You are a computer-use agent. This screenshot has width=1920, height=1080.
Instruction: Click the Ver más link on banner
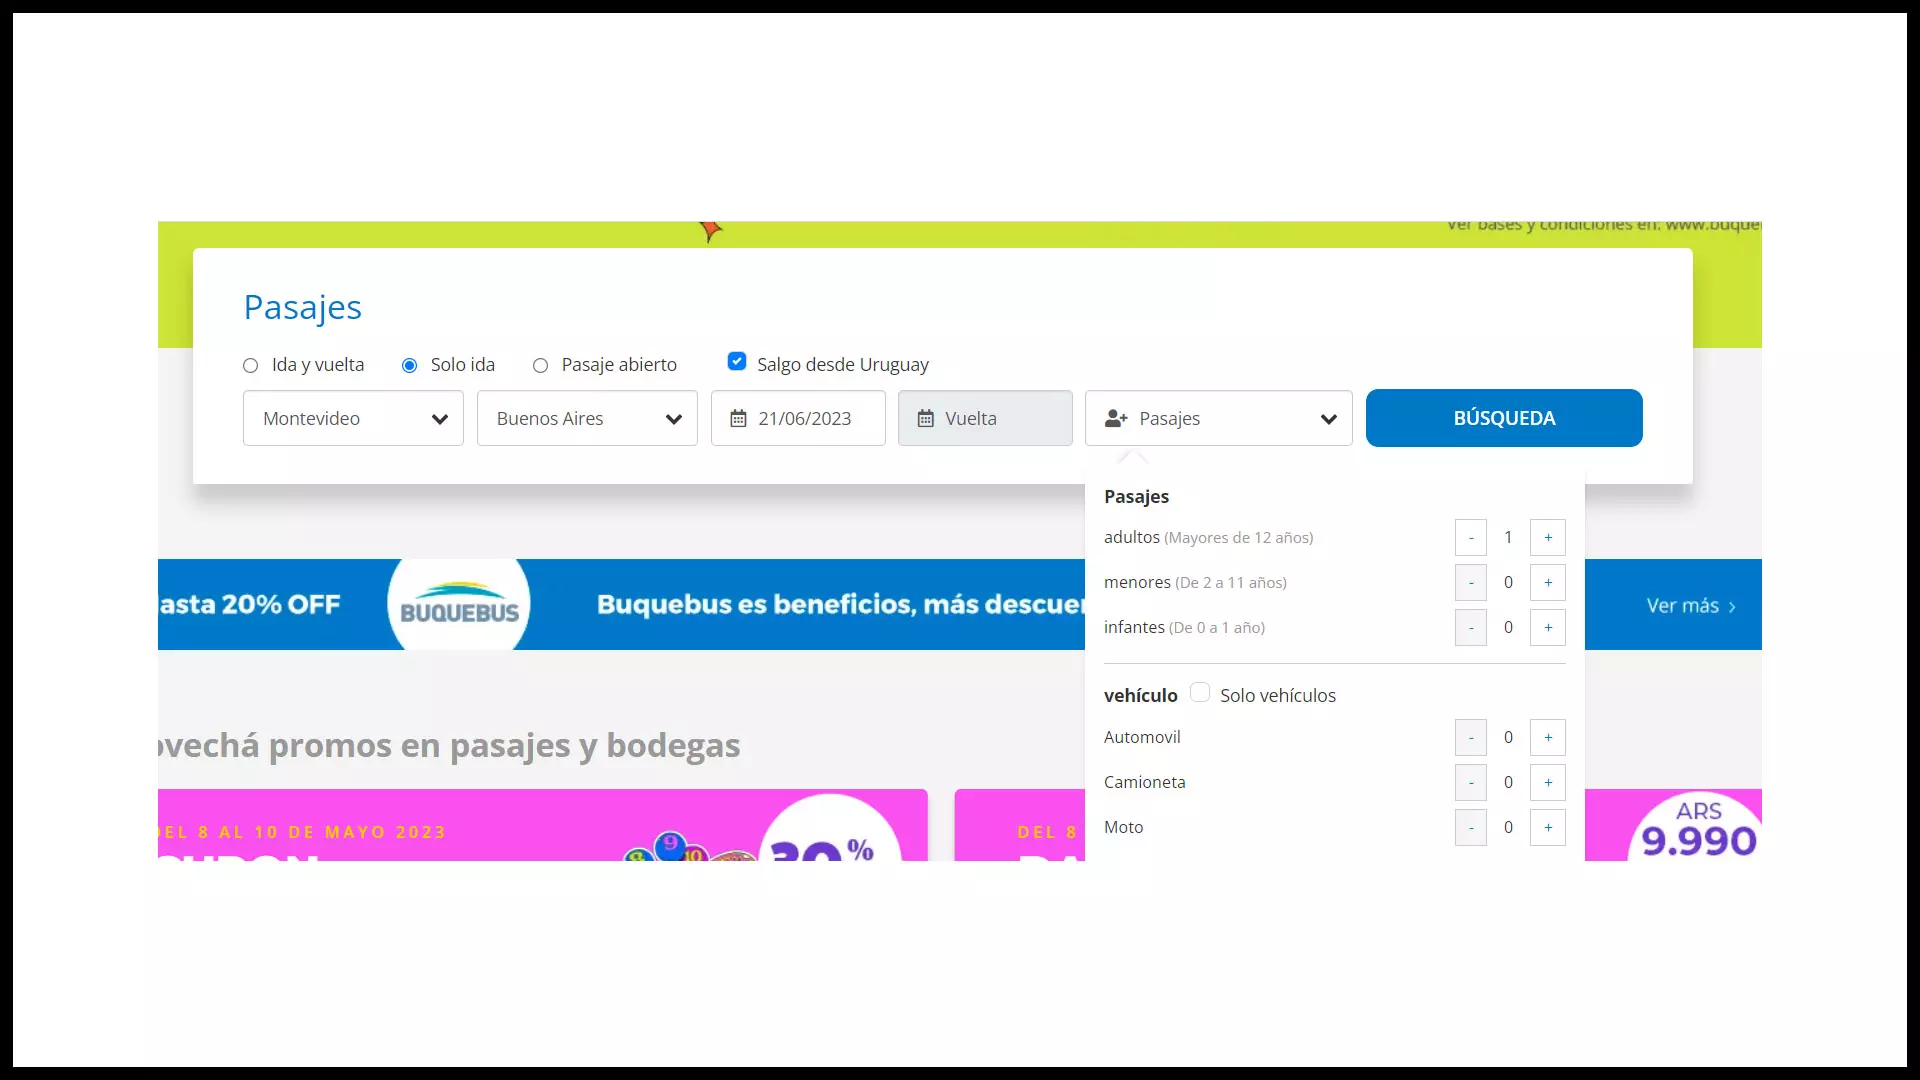[1691, 606]
